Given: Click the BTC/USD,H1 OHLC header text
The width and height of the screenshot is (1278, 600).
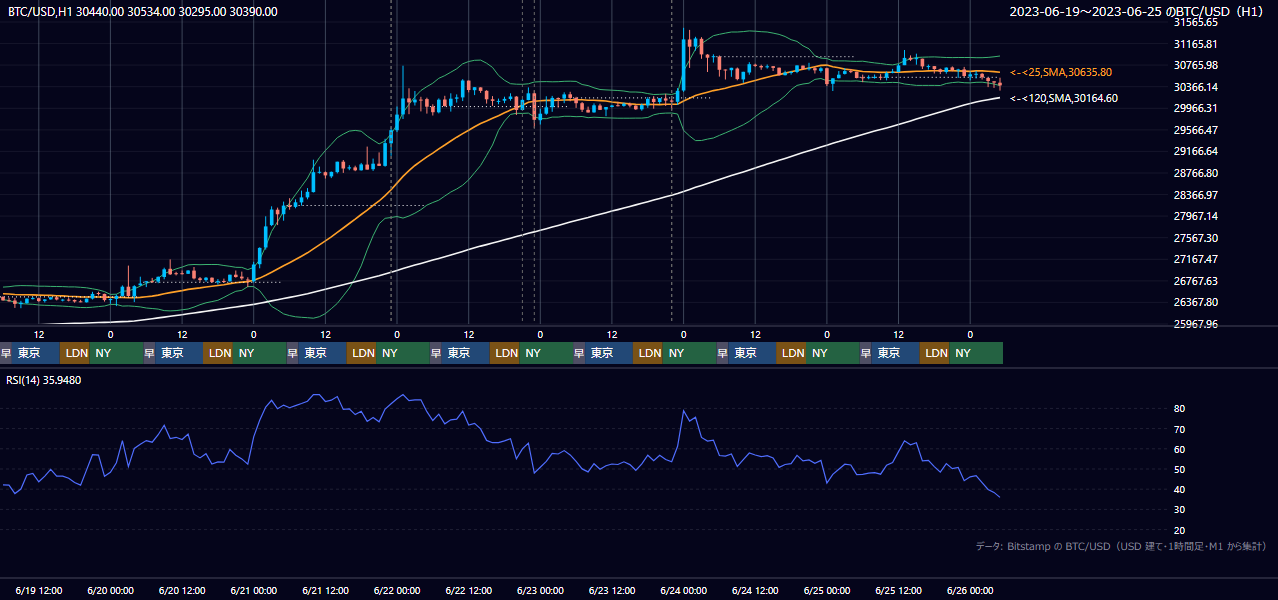Looking at the screenshot, I should click(143, 11).
